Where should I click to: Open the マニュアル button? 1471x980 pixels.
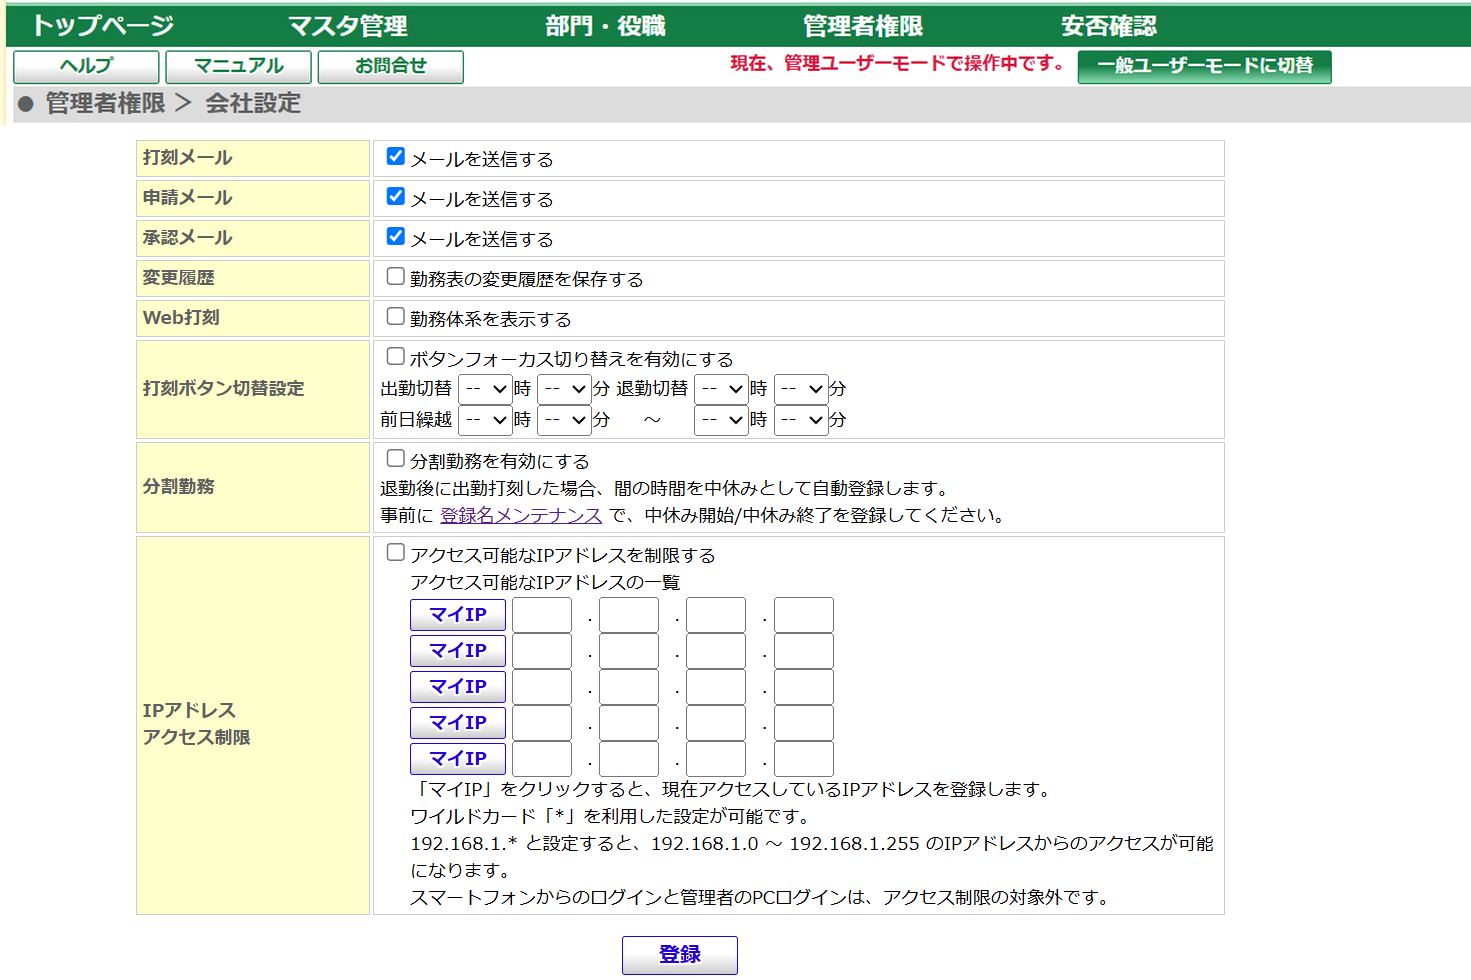pos(238,67)
